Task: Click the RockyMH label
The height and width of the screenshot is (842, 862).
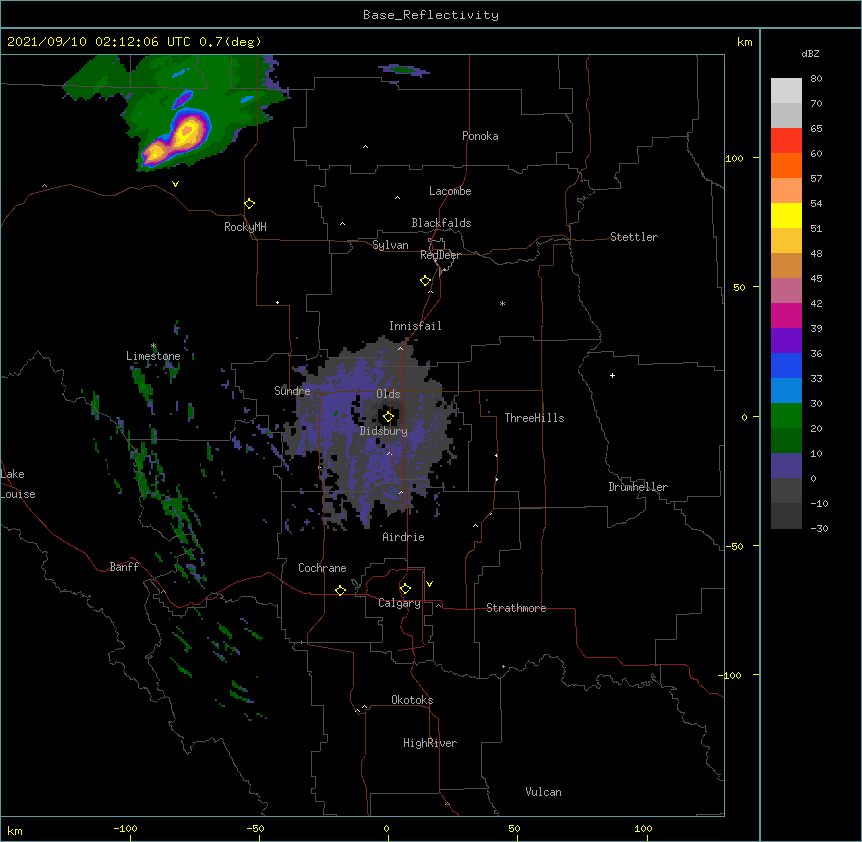Action: [245, 227]
